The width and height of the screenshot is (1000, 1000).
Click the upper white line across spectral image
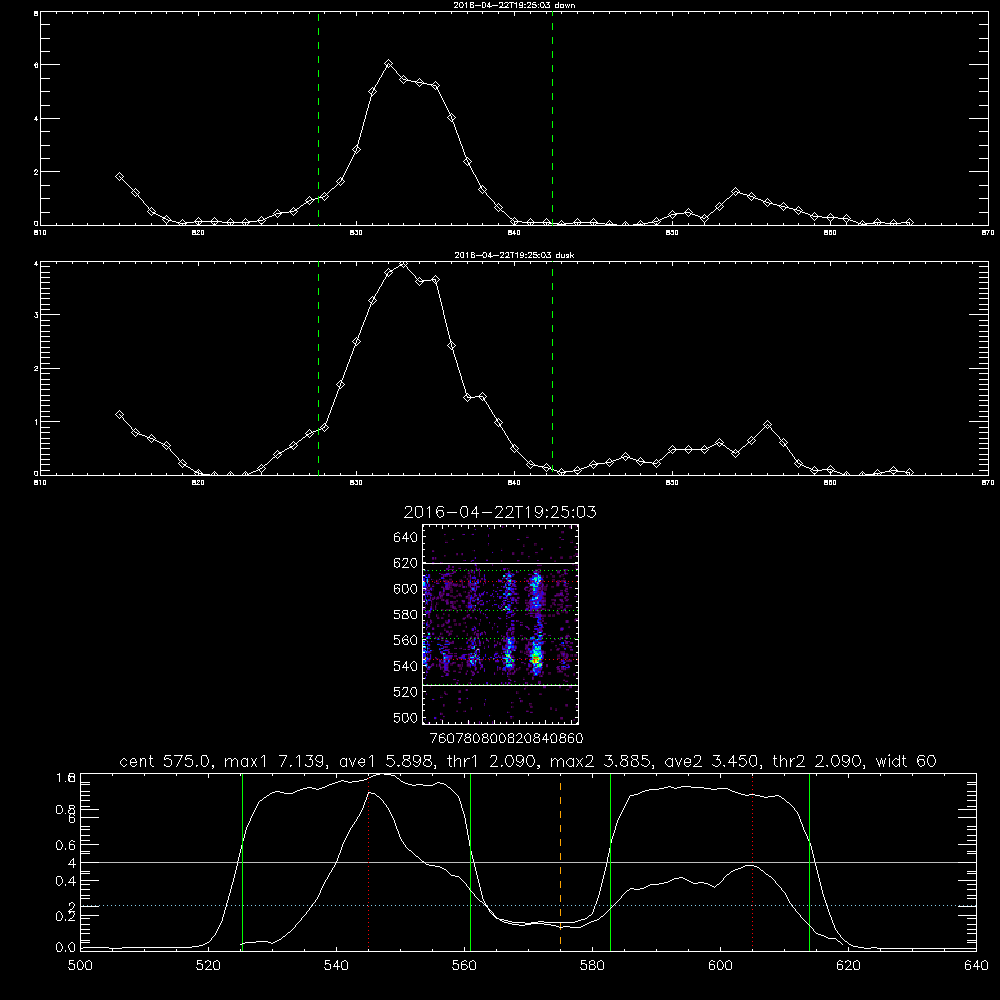(500, 563)
